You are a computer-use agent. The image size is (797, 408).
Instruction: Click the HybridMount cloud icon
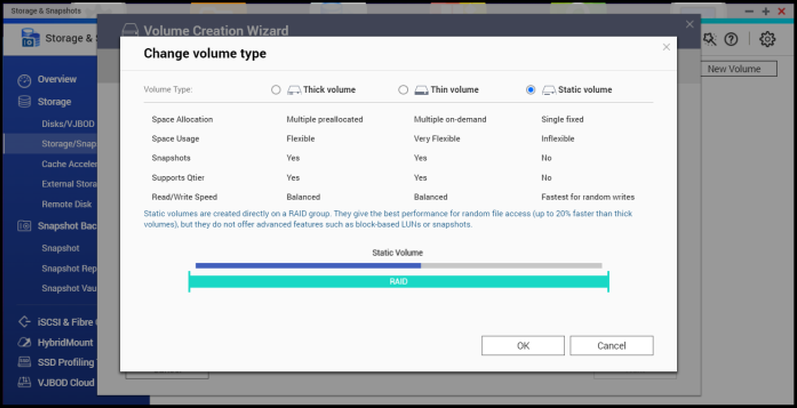coord(24,342)
